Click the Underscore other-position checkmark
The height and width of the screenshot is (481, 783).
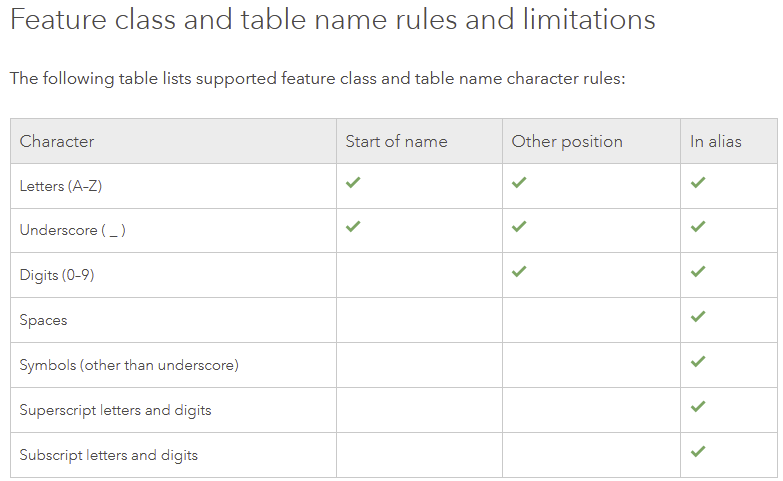[519, 227]
